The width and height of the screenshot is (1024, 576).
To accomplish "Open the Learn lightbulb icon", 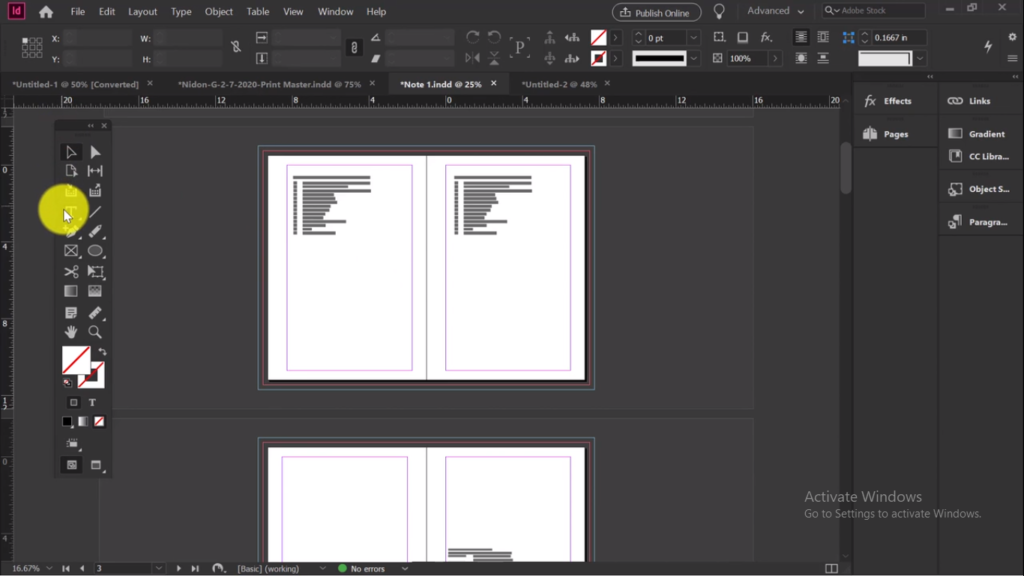I will pyautogui.click(x=719, y=12).
